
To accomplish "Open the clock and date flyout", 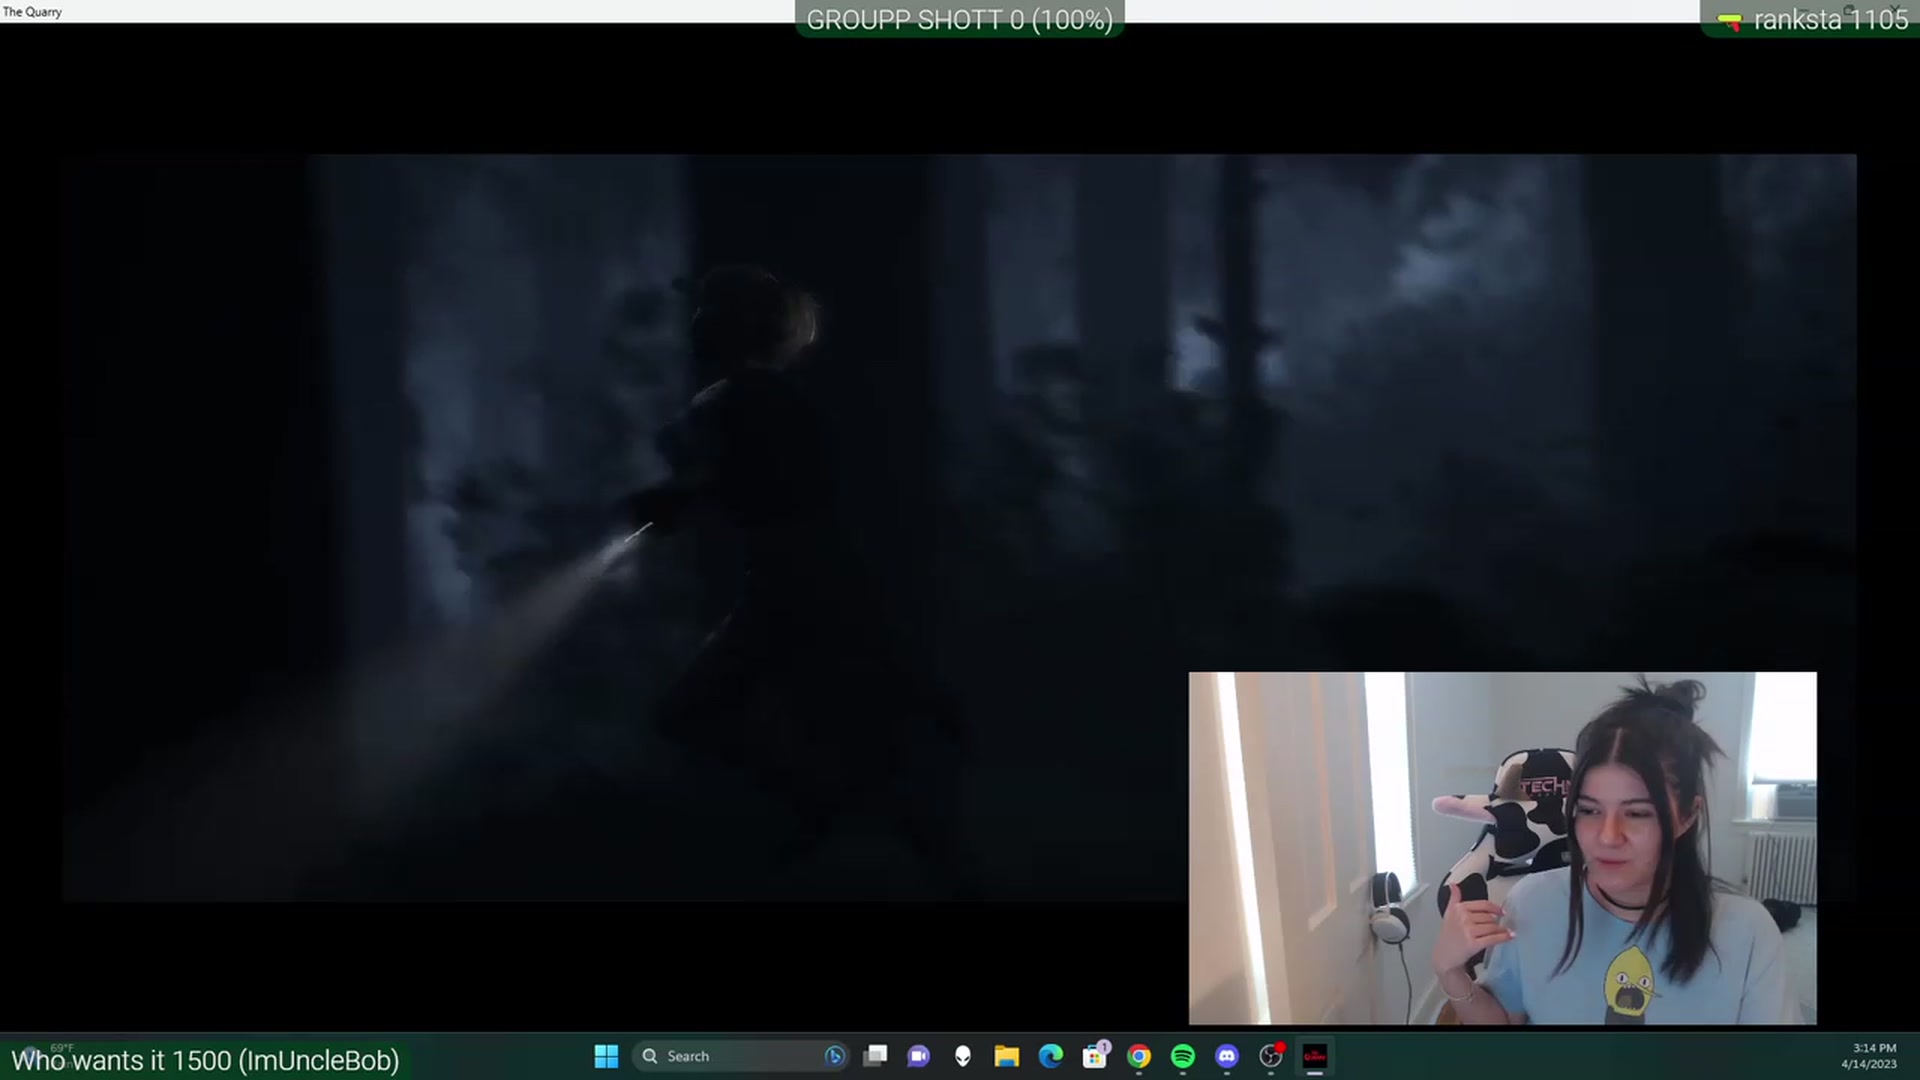I will click(1868, 1056).
